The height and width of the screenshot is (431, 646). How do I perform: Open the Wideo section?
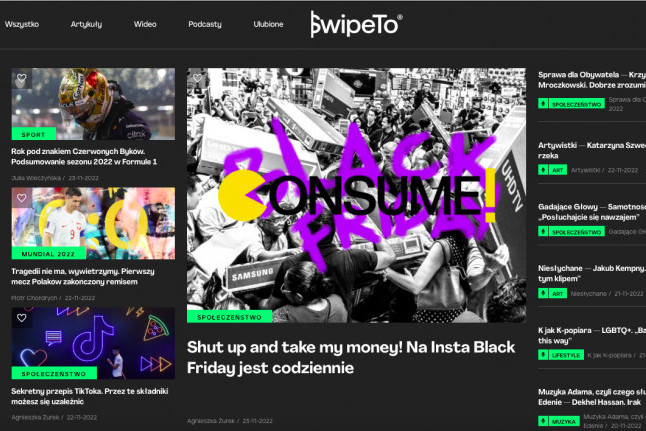[x=145, y=24]
